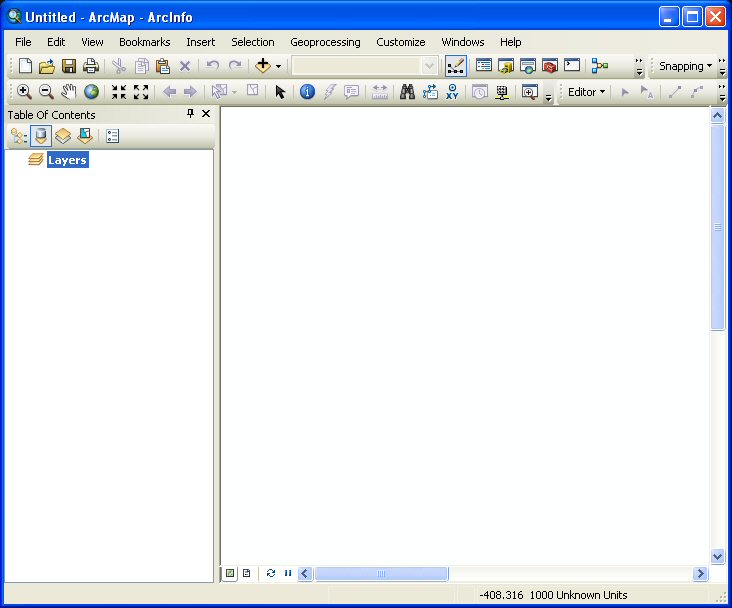Viewport: 732px width, 608px height.
Task: Switch to Data View at map bottom
Action: tap(230, 573)
